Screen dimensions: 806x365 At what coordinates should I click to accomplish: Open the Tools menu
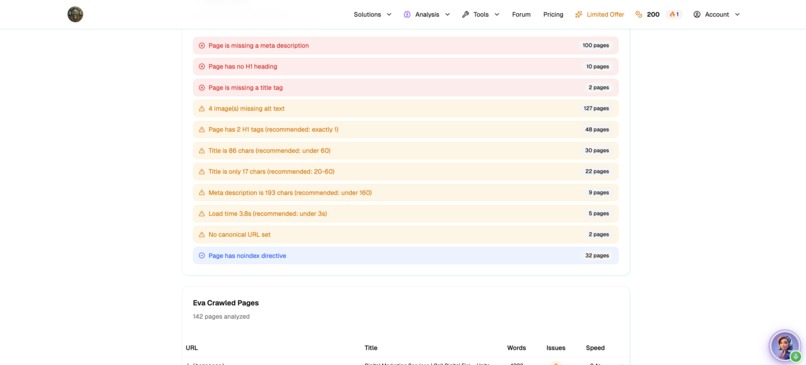(481, 14)
